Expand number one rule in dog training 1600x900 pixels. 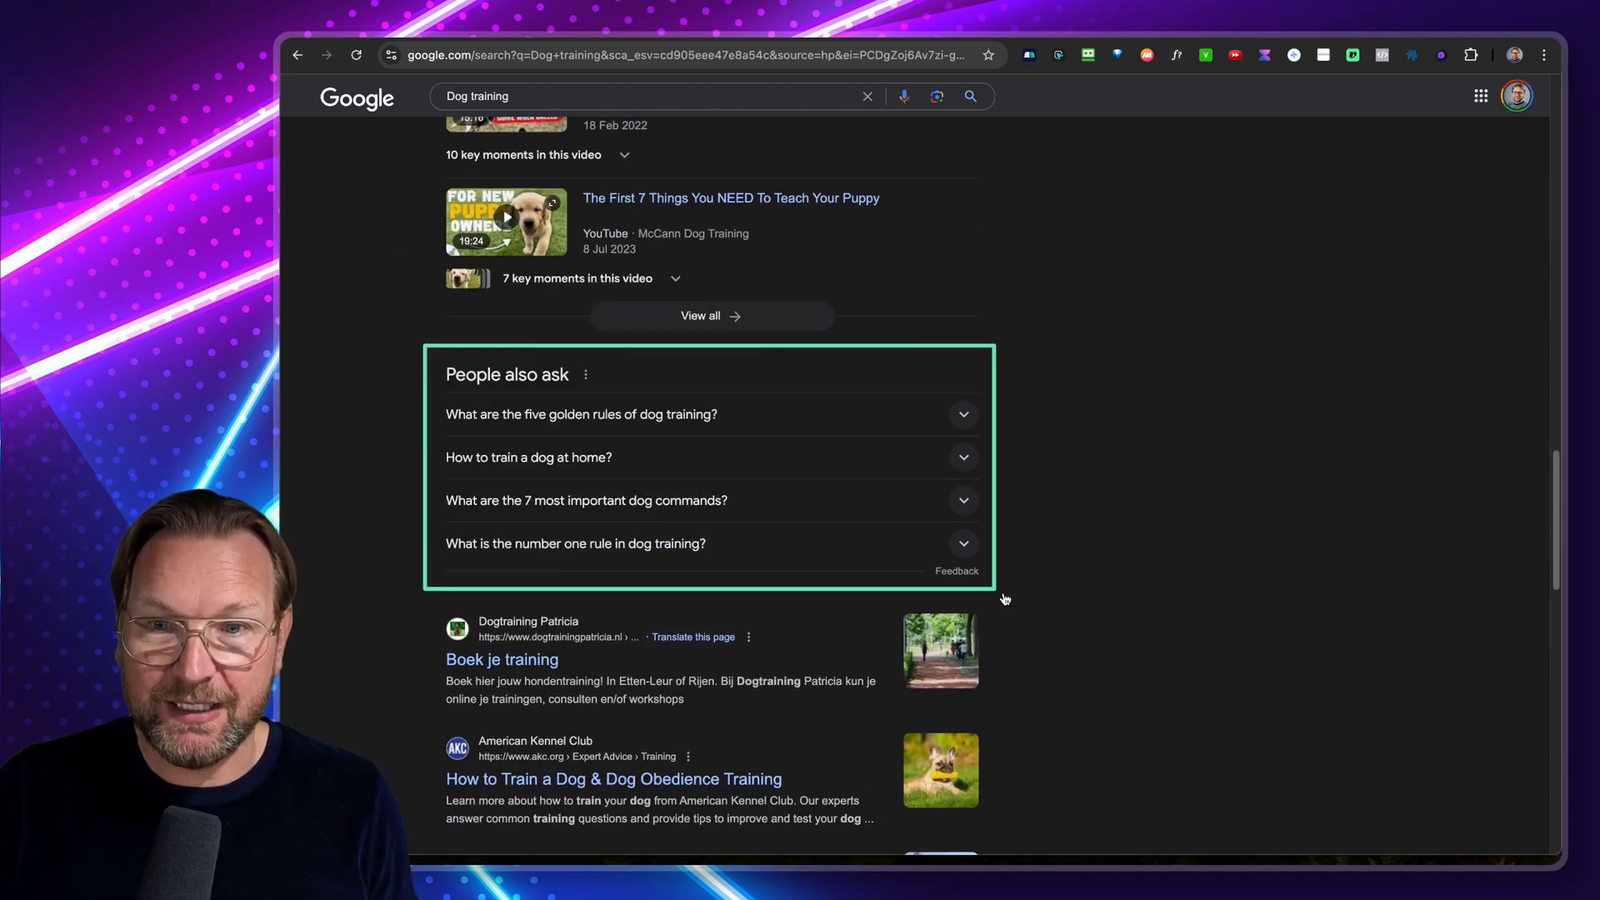pyautogui.click(x=712, y=543)
